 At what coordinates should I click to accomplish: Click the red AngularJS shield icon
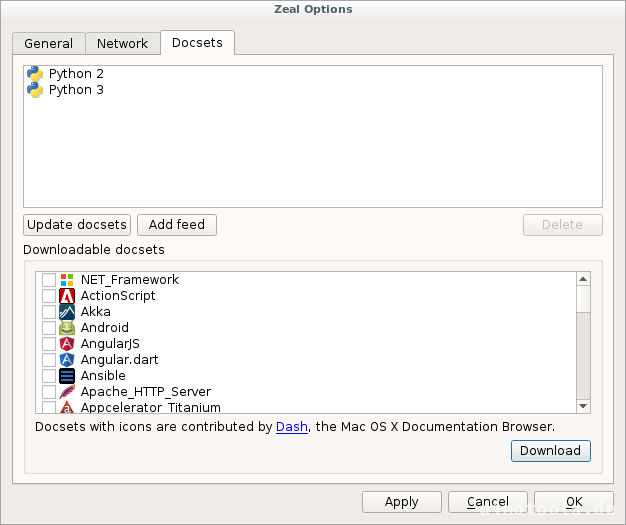[67, 344]
